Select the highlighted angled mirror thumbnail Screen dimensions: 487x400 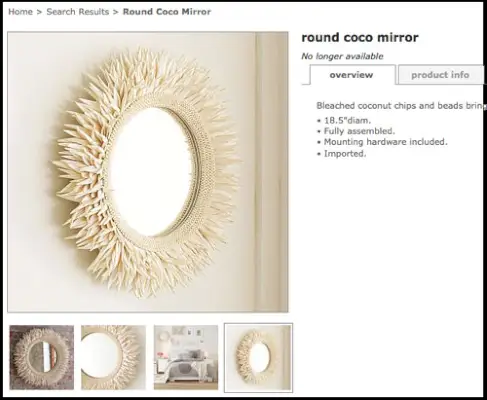258,357
